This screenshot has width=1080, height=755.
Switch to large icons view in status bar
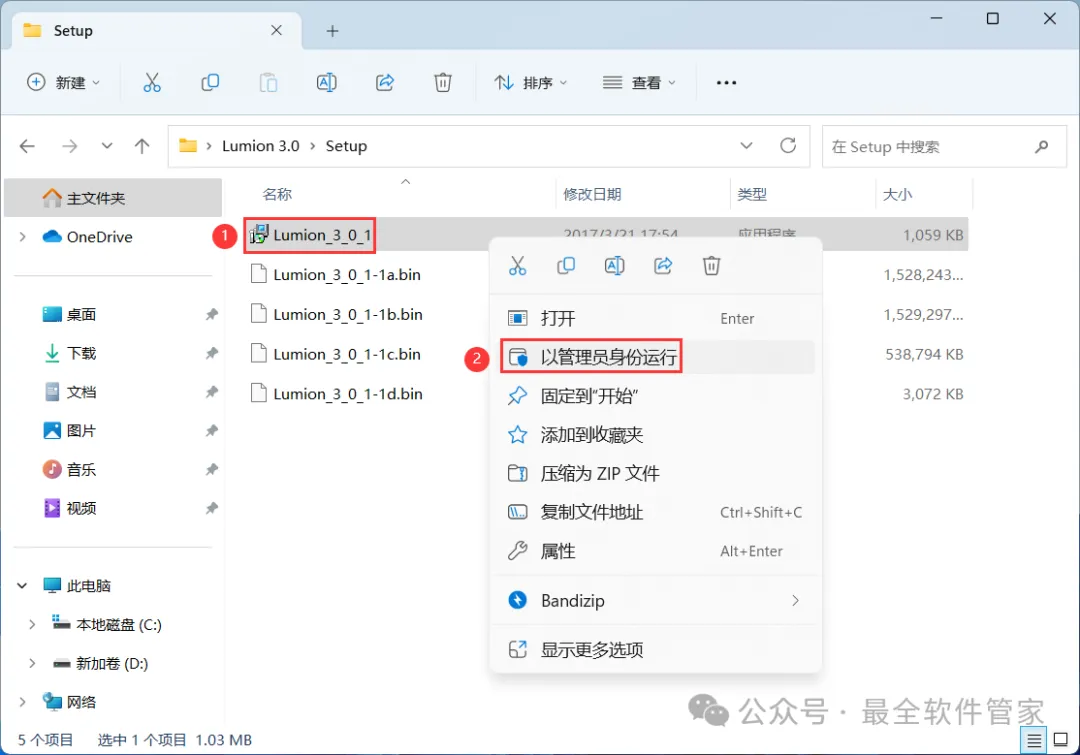[x=1061, y=741]
